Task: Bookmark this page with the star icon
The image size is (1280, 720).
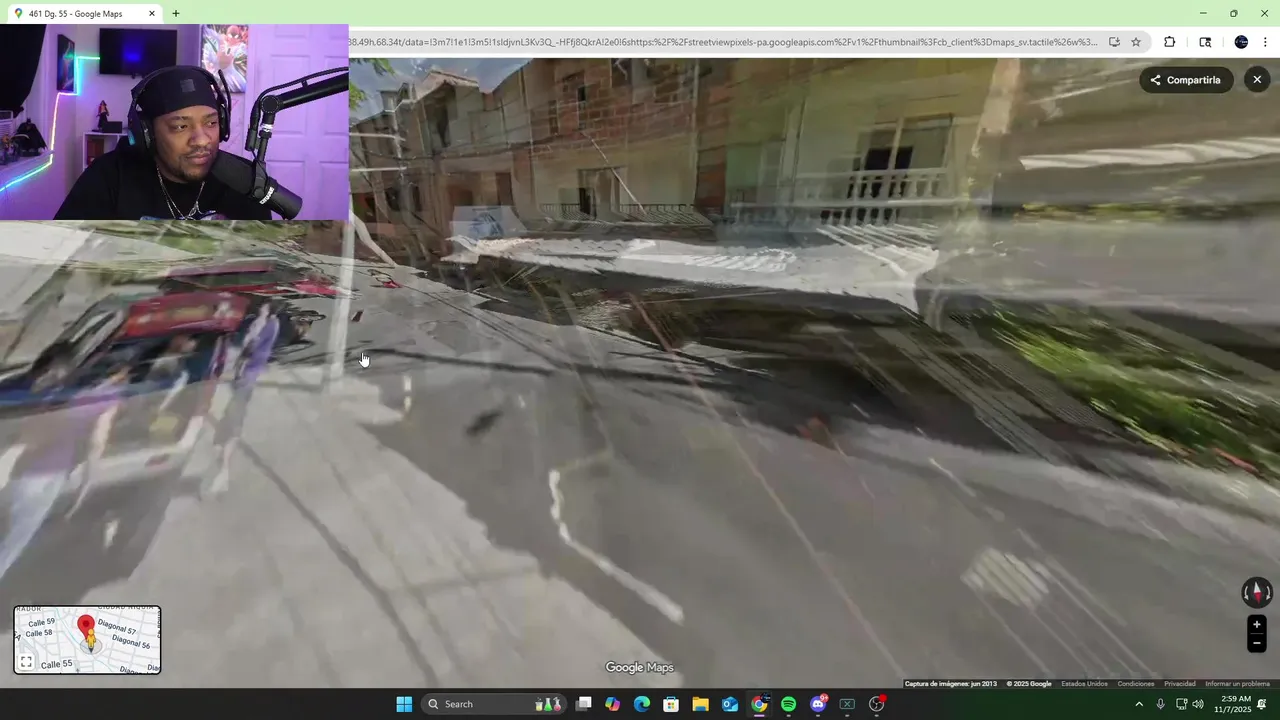Action: (1136, 42)
